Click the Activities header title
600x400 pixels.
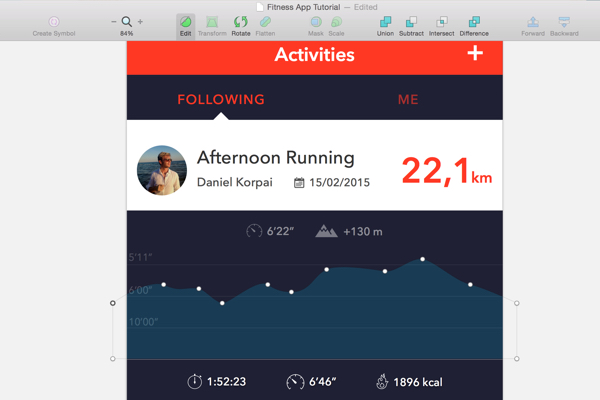coord(315,55)
